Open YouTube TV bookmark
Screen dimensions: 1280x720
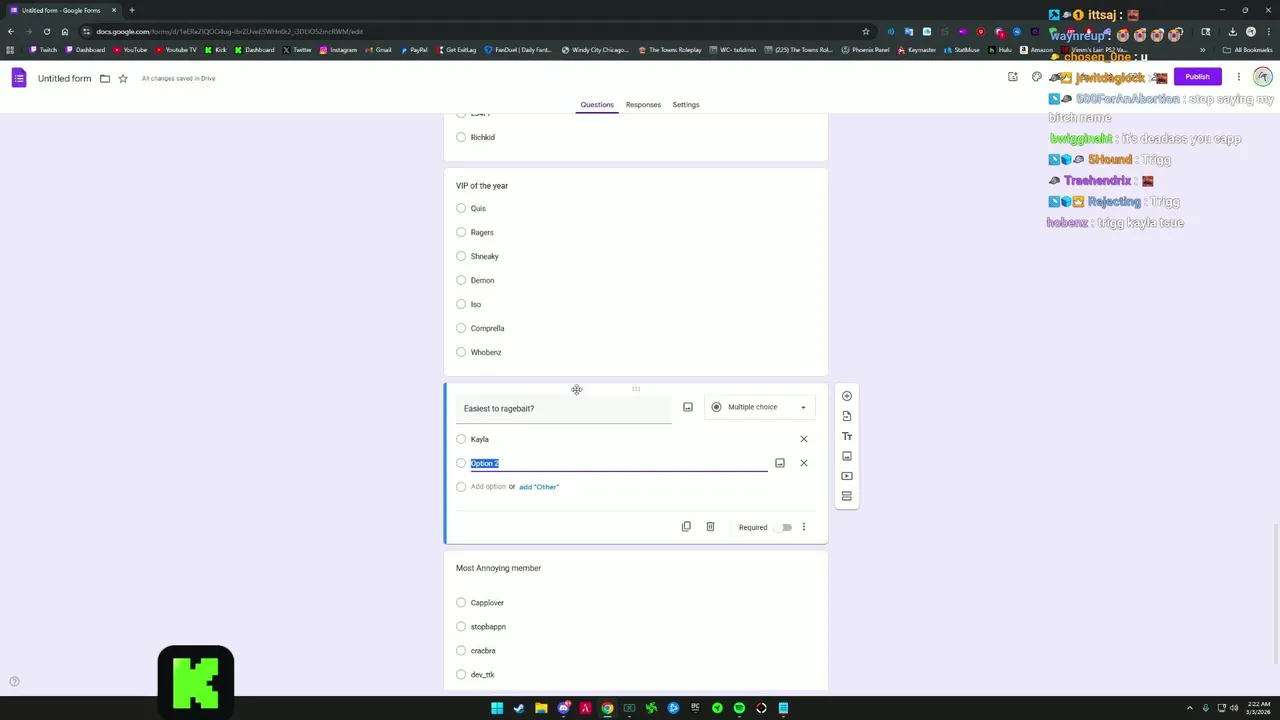point(176,50)
